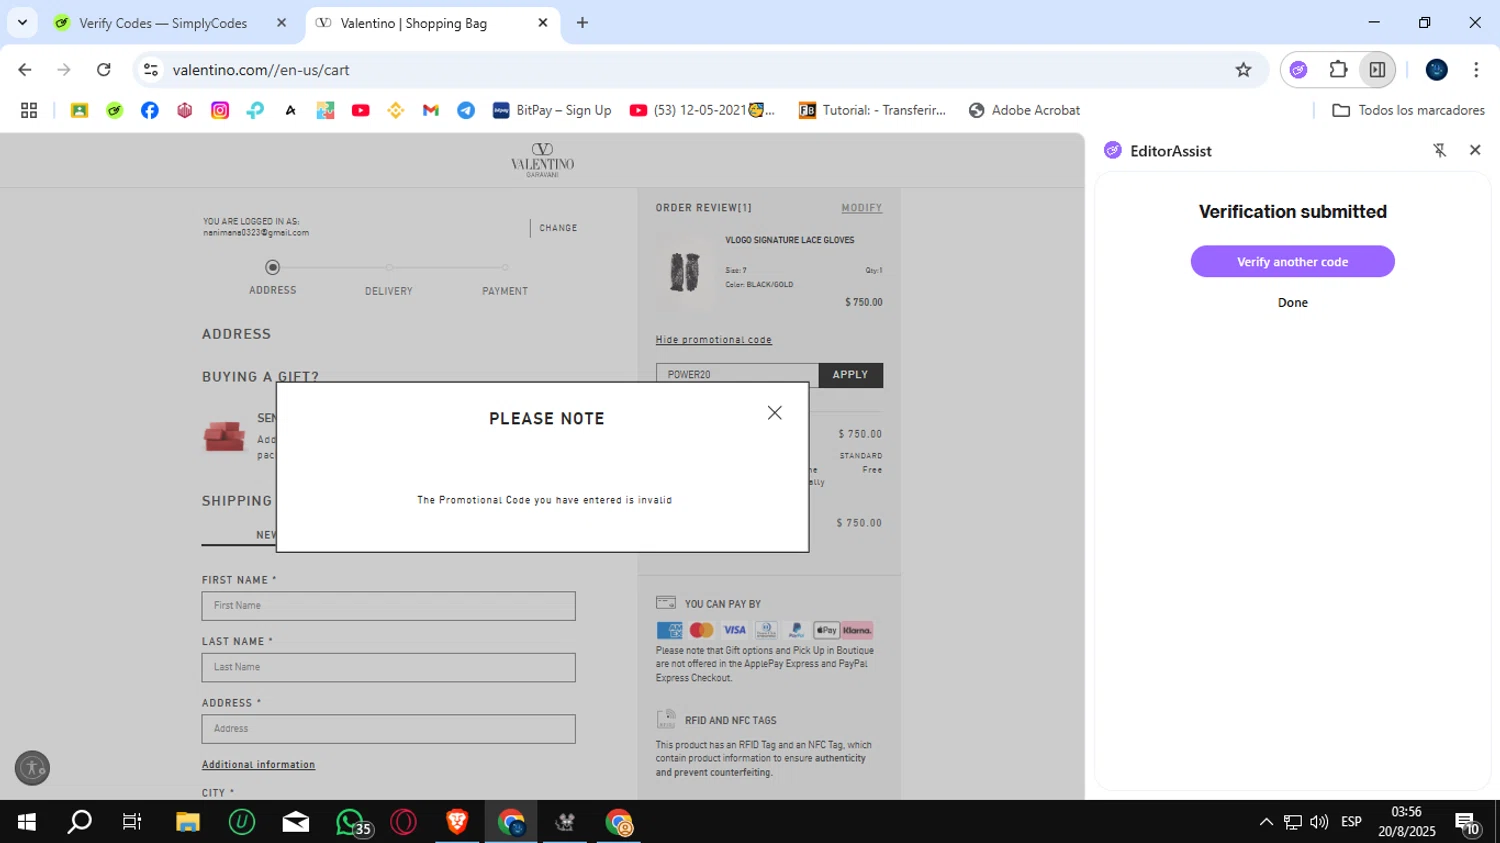
Task: Open the Telegram bookmark
Action: [466, 110]
